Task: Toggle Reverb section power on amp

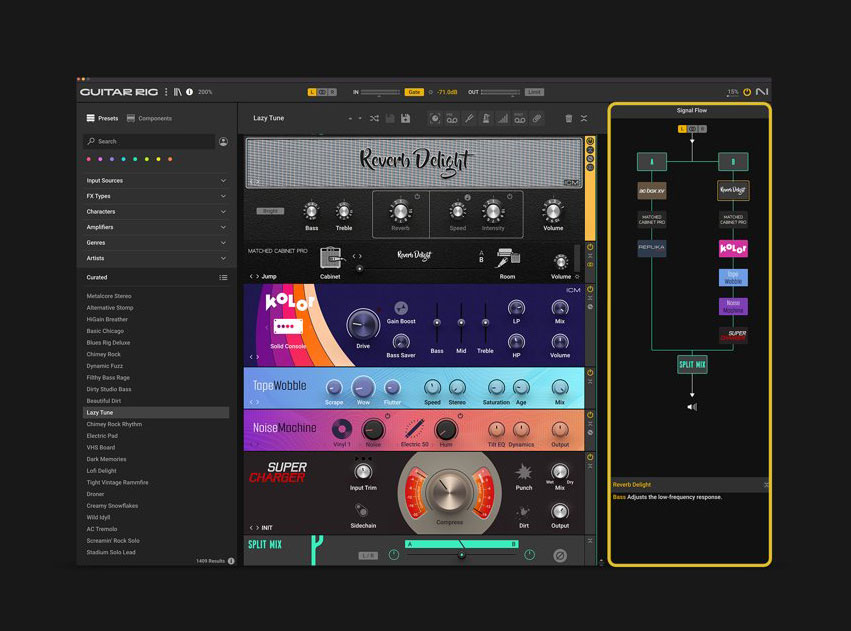Action: coord(417,196)
